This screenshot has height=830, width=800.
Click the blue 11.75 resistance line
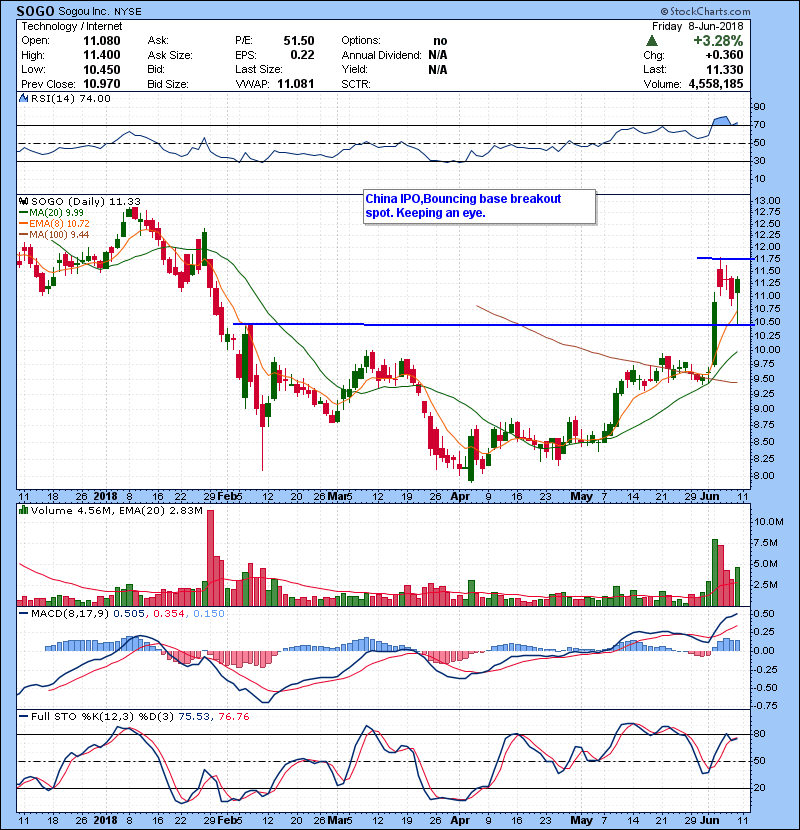tap(725, 258)
